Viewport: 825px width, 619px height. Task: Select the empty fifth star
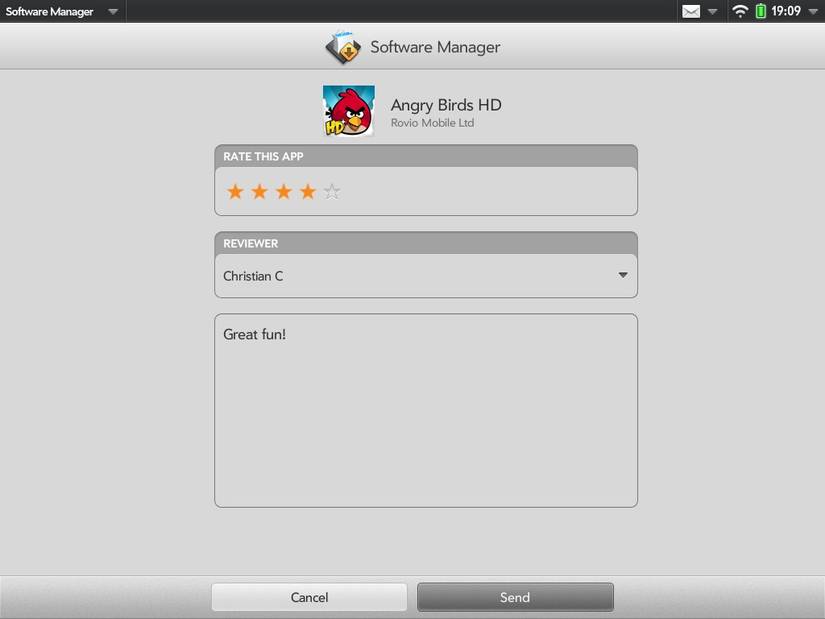click(x=332, y=192)
